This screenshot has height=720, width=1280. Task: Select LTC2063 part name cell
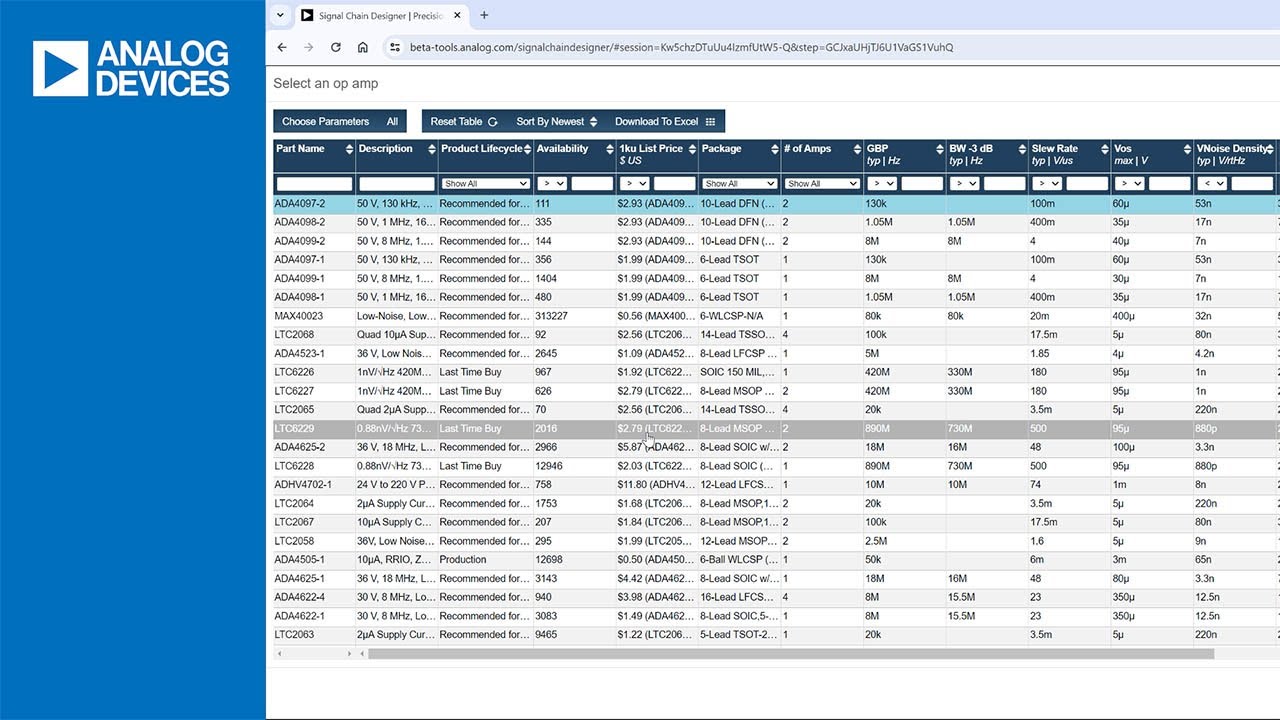click(314, 635)
